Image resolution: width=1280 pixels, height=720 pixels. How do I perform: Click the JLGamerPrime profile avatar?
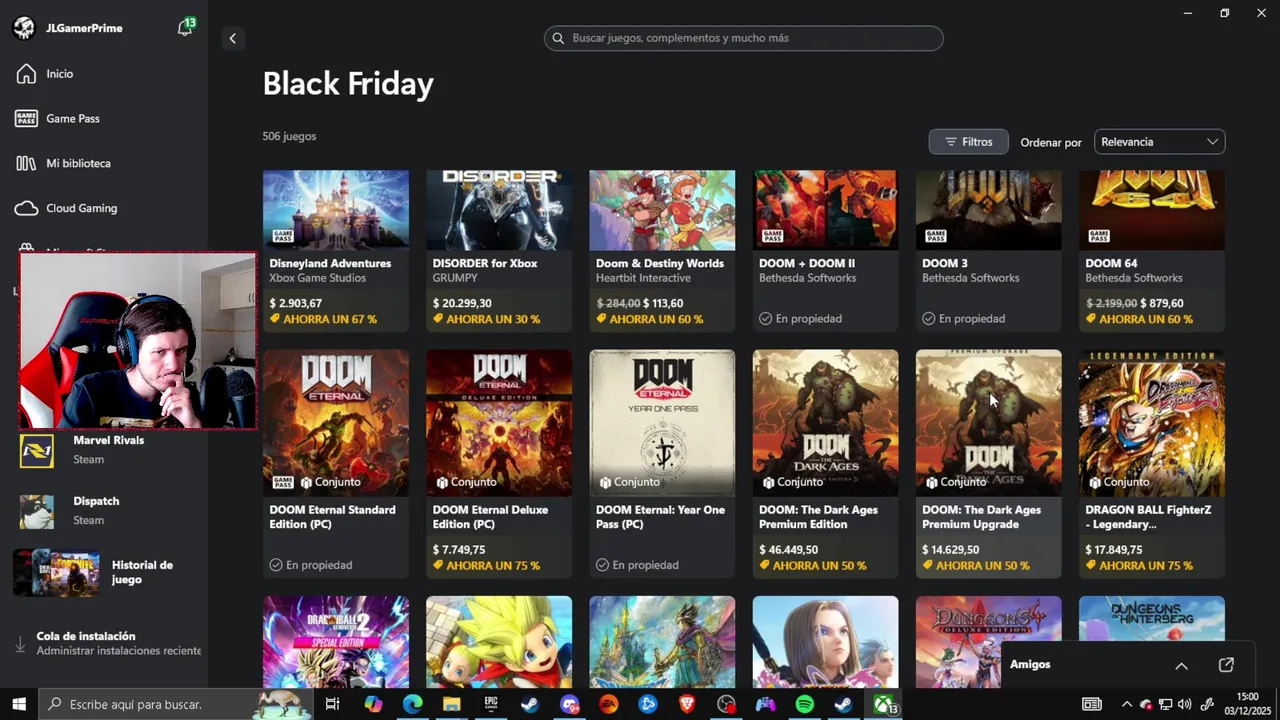tap(24, 28)
